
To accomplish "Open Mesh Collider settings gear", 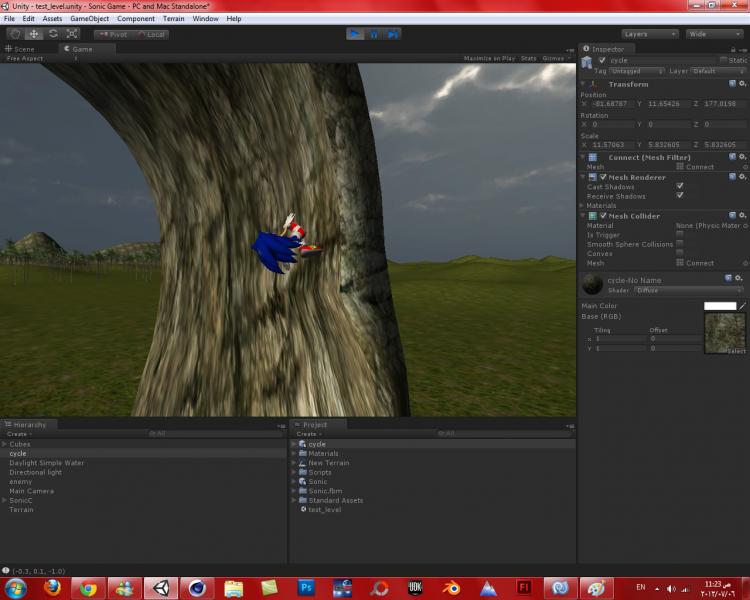I will [742, 215].
